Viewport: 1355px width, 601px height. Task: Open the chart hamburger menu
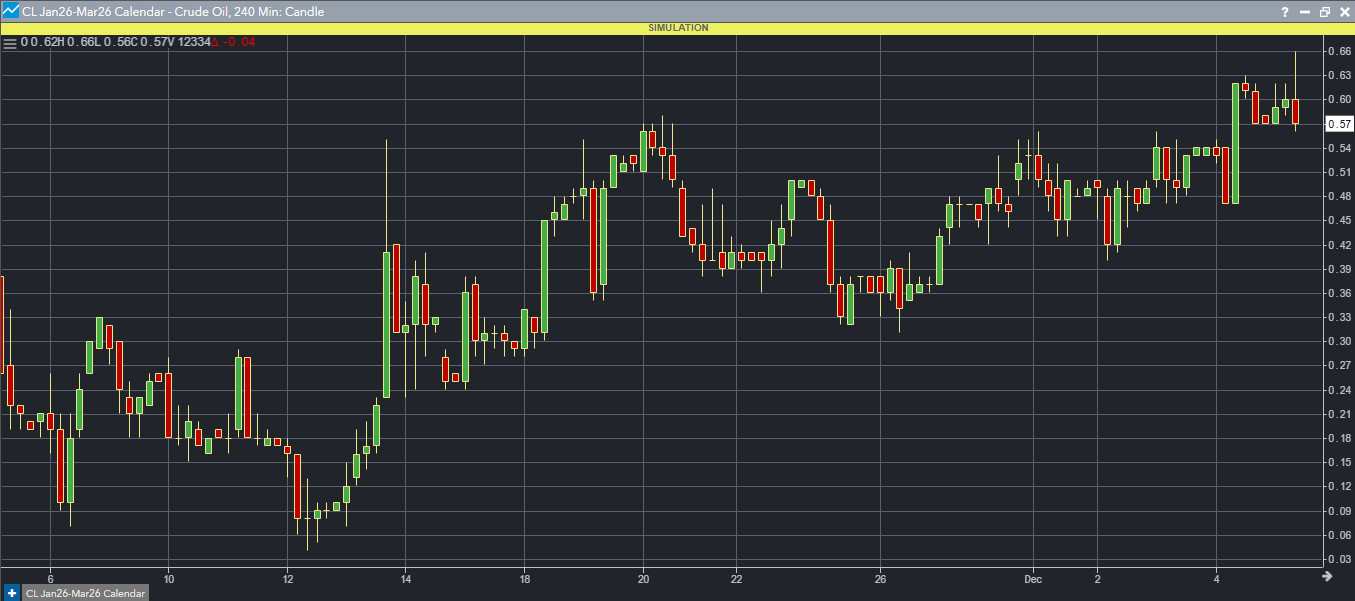tap(10, 43)
